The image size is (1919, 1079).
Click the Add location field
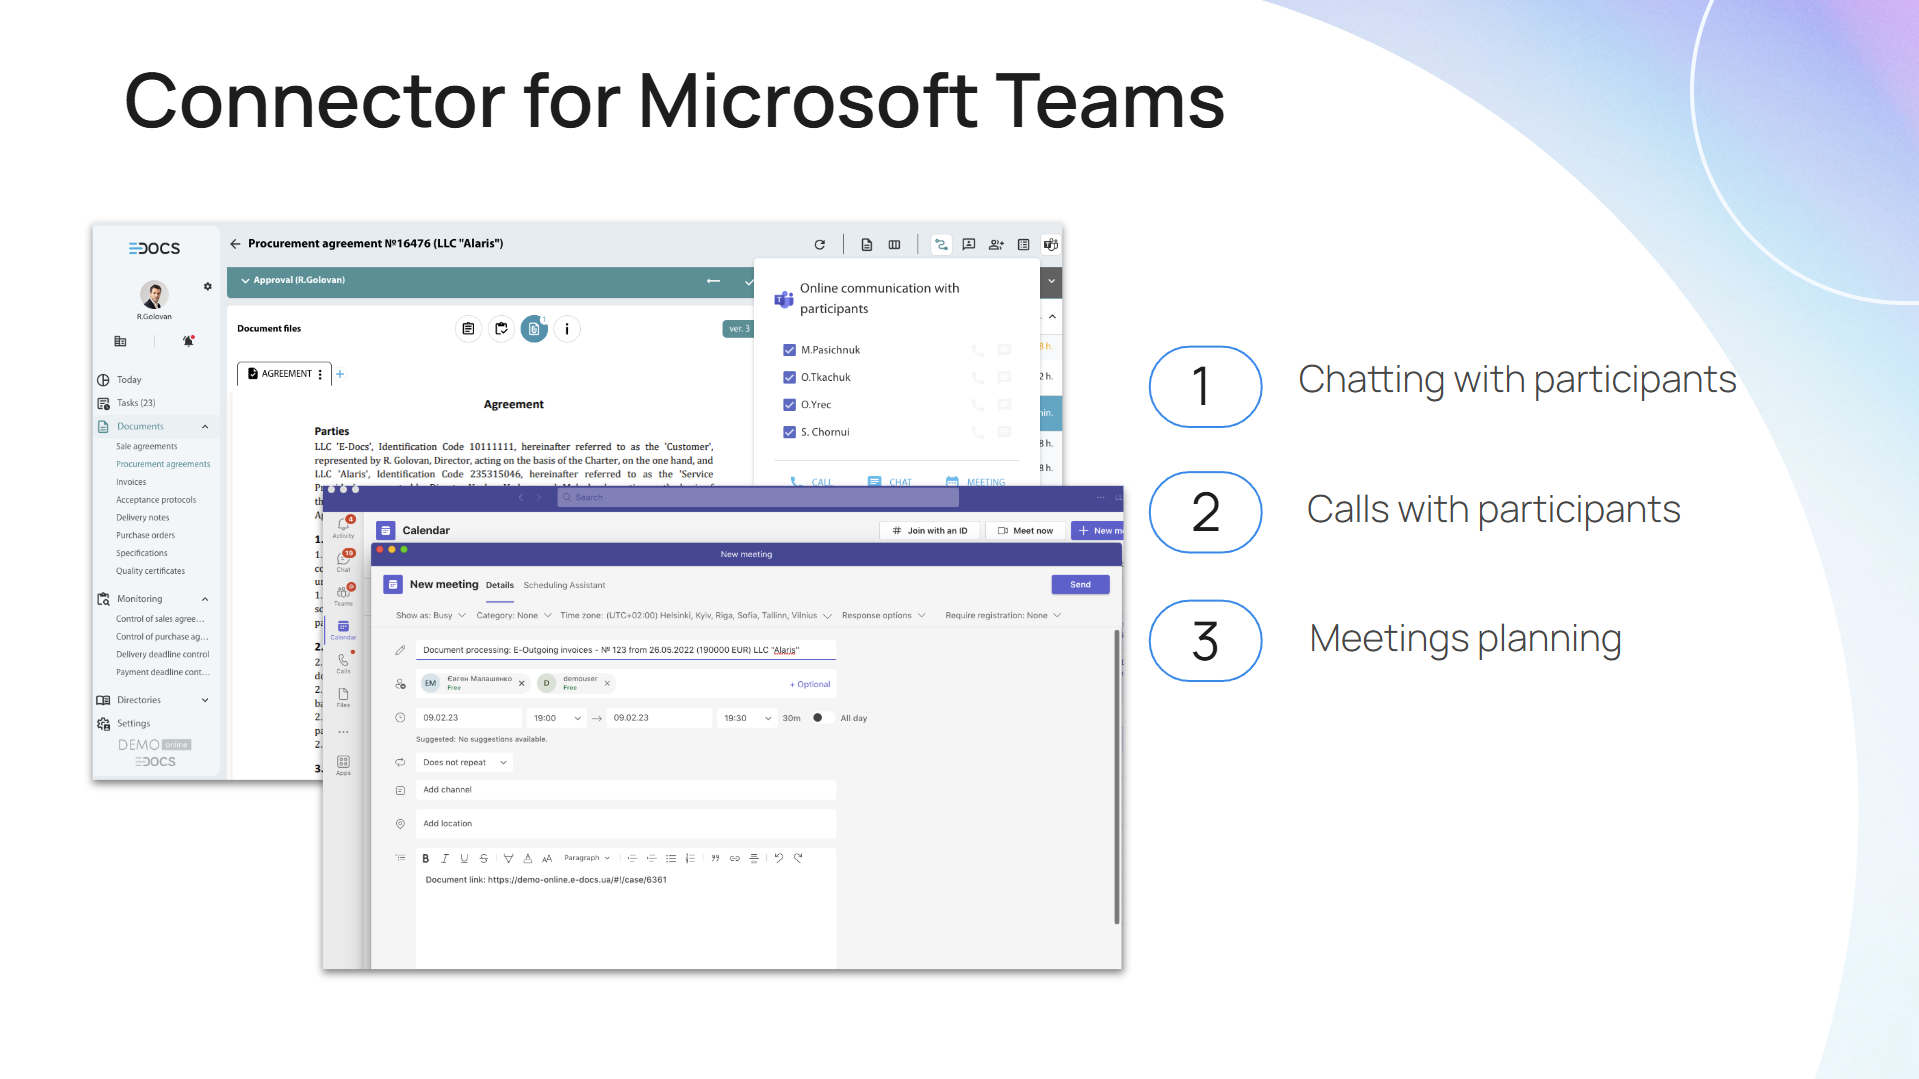coord(626,824)
